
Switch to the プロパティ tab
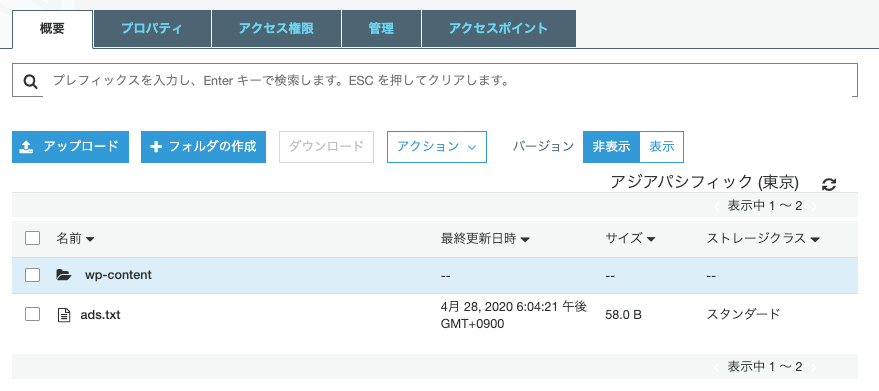click(x=152, y=29)
